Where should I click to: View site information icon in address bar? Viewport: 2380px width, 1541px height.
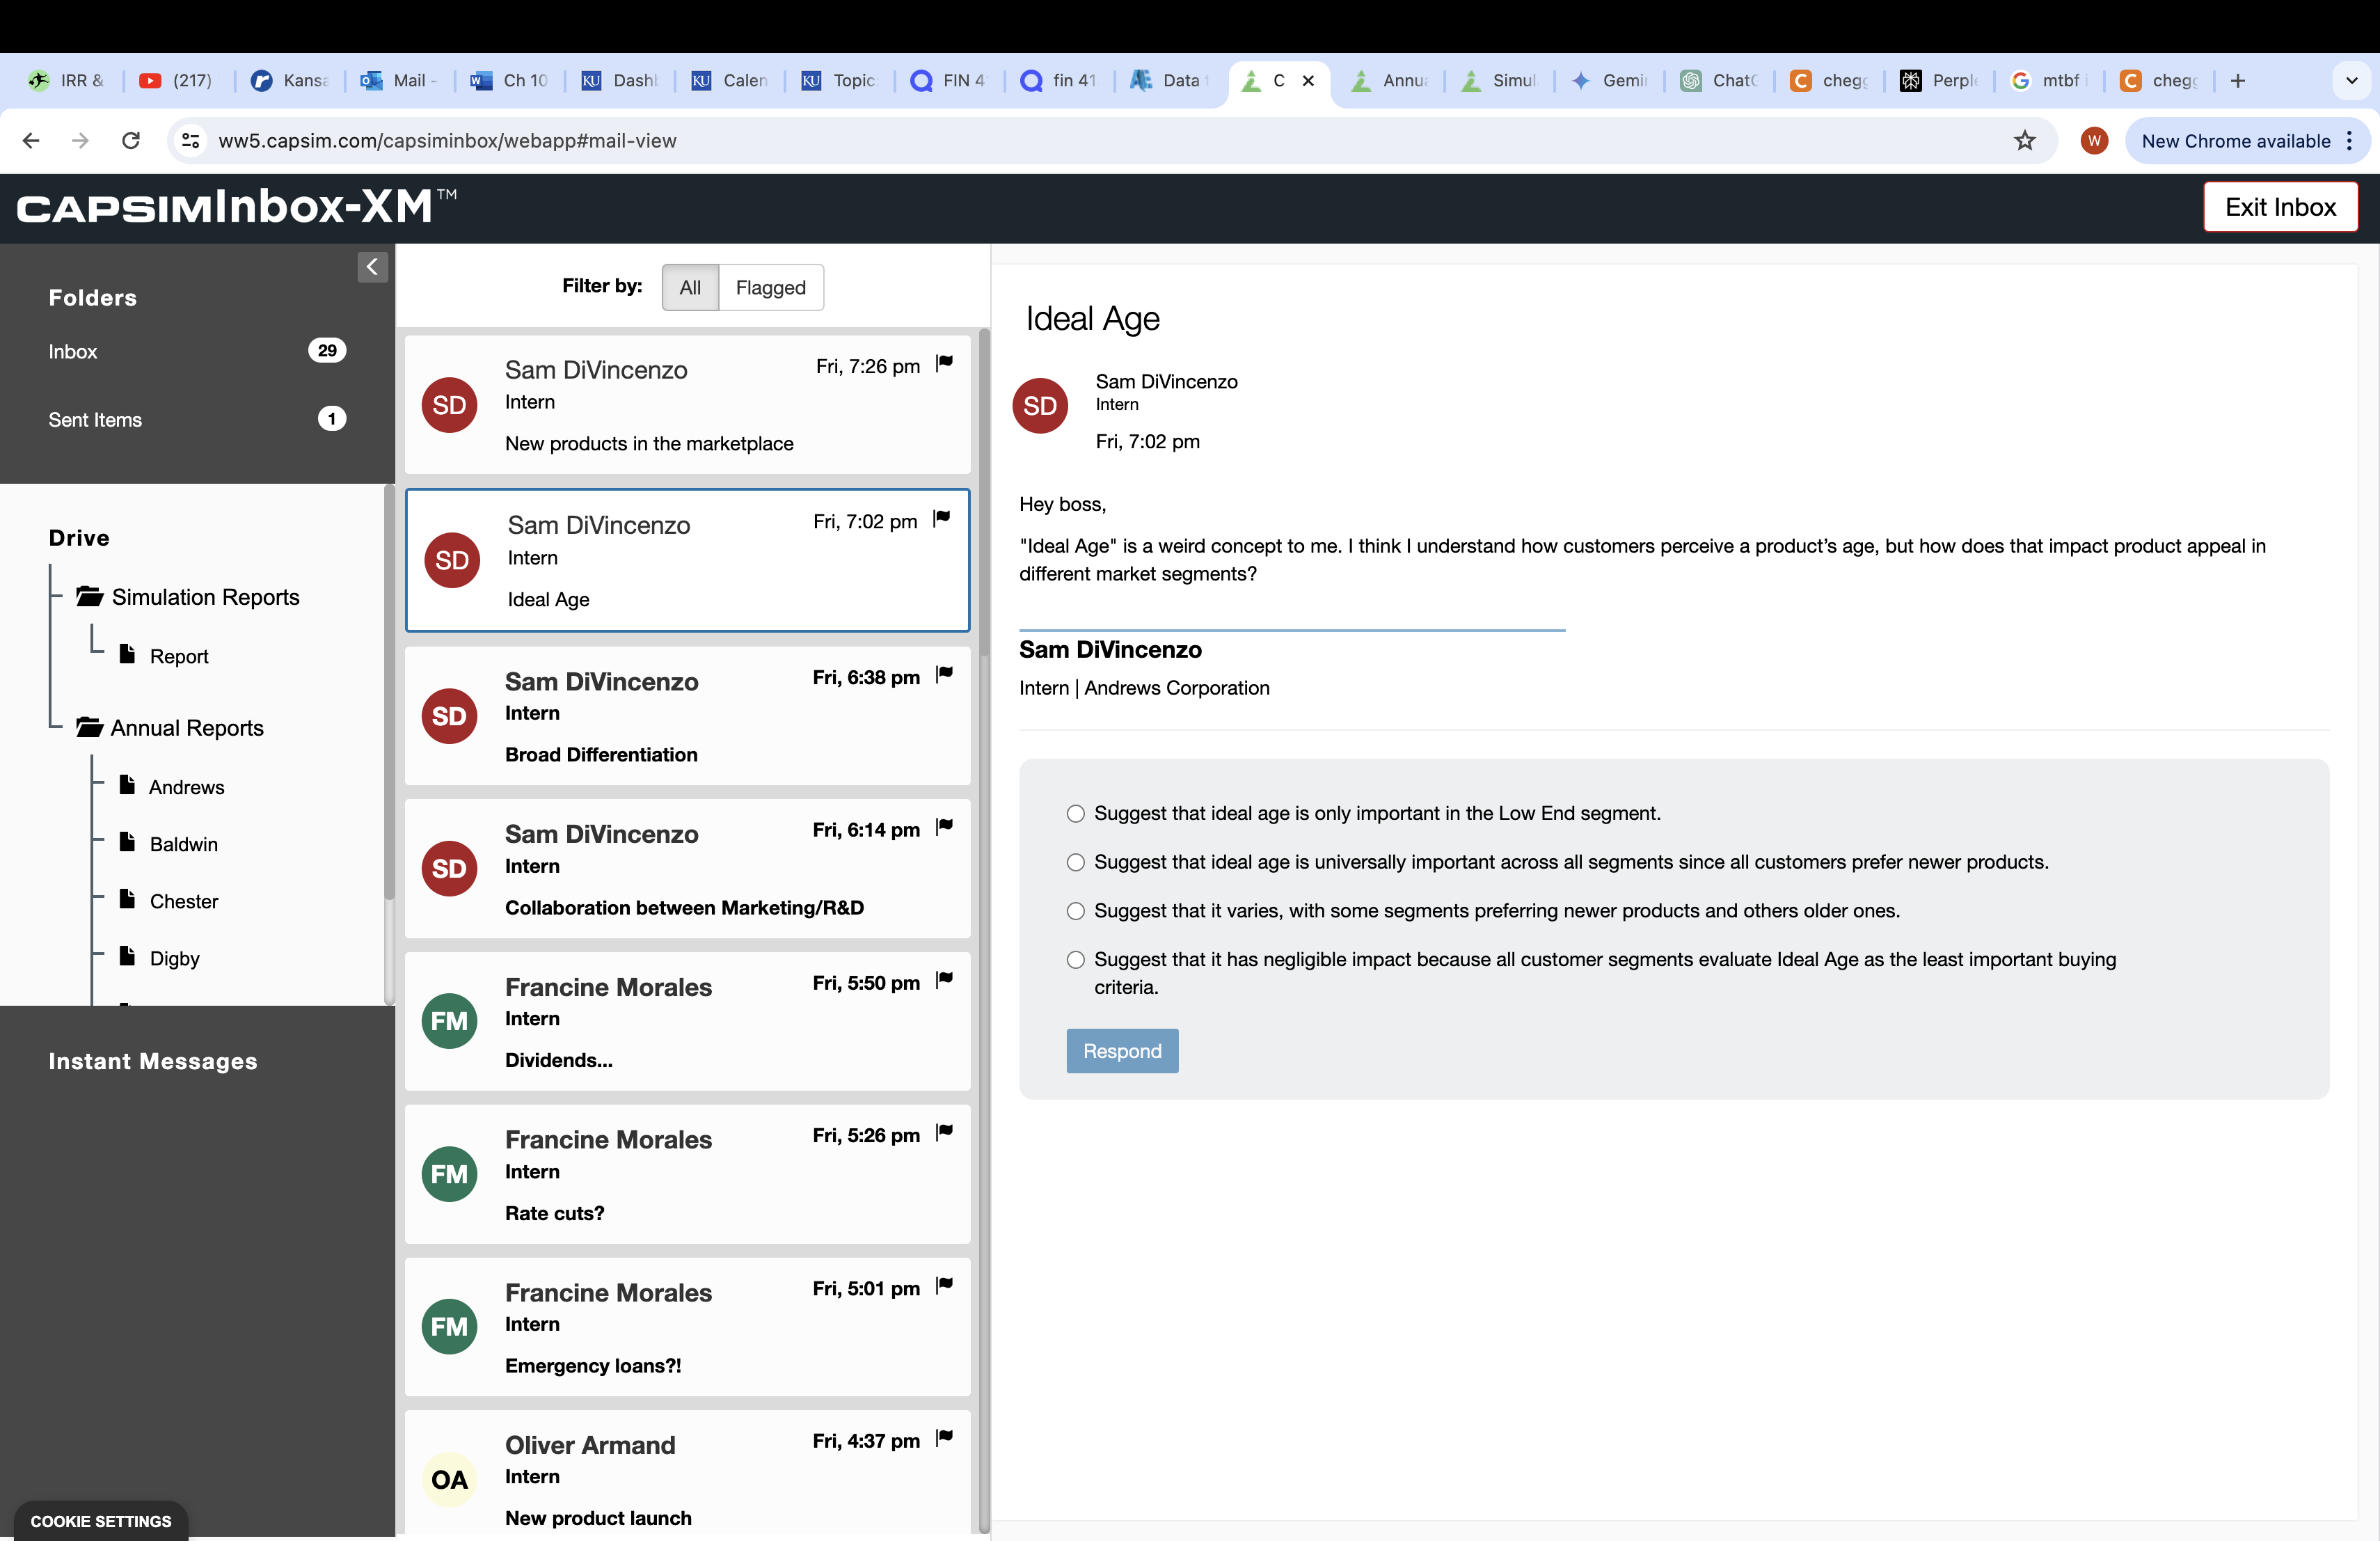190,141
